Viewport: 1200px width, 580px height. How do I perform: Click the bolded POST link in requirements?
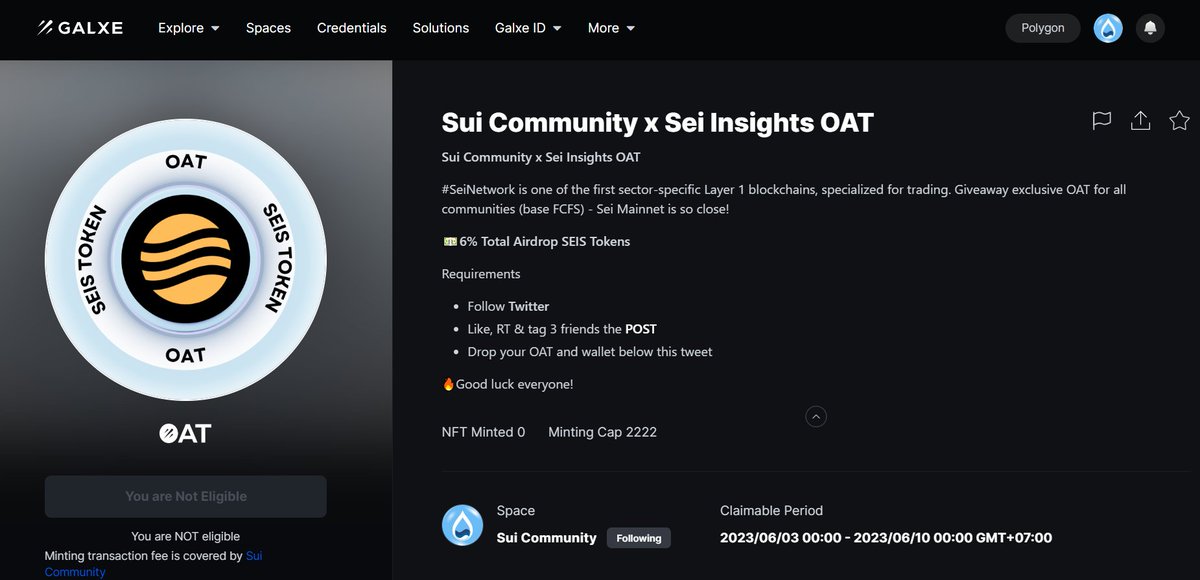point(641,328)
